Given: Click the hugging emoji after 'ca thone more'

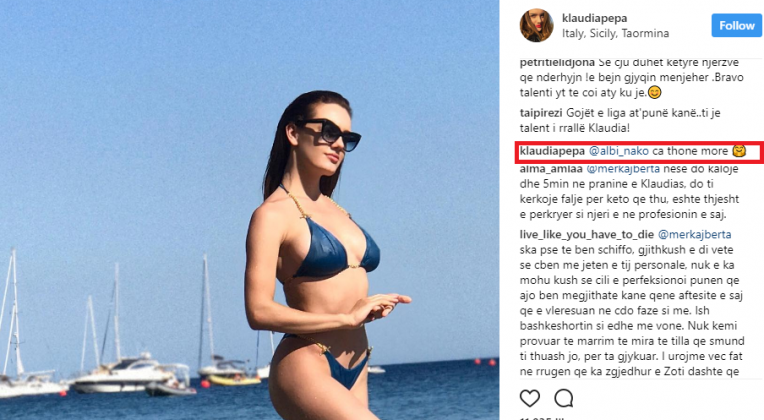Looking at the screenshot, I should [739, 151].
